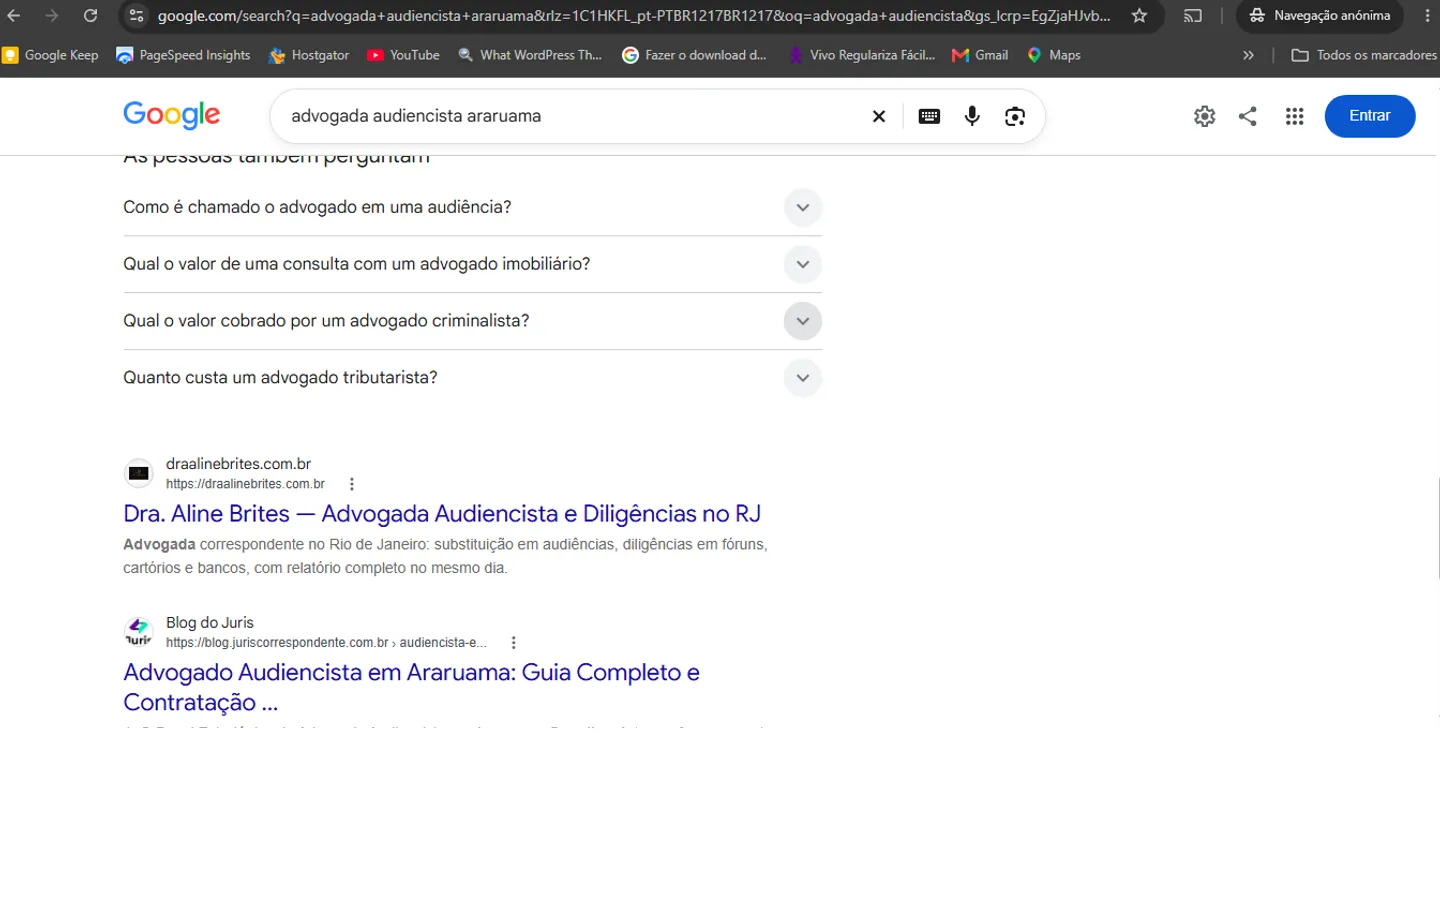
Task: Show more bookmarks with the double chevron
Action: [1248, 55]
